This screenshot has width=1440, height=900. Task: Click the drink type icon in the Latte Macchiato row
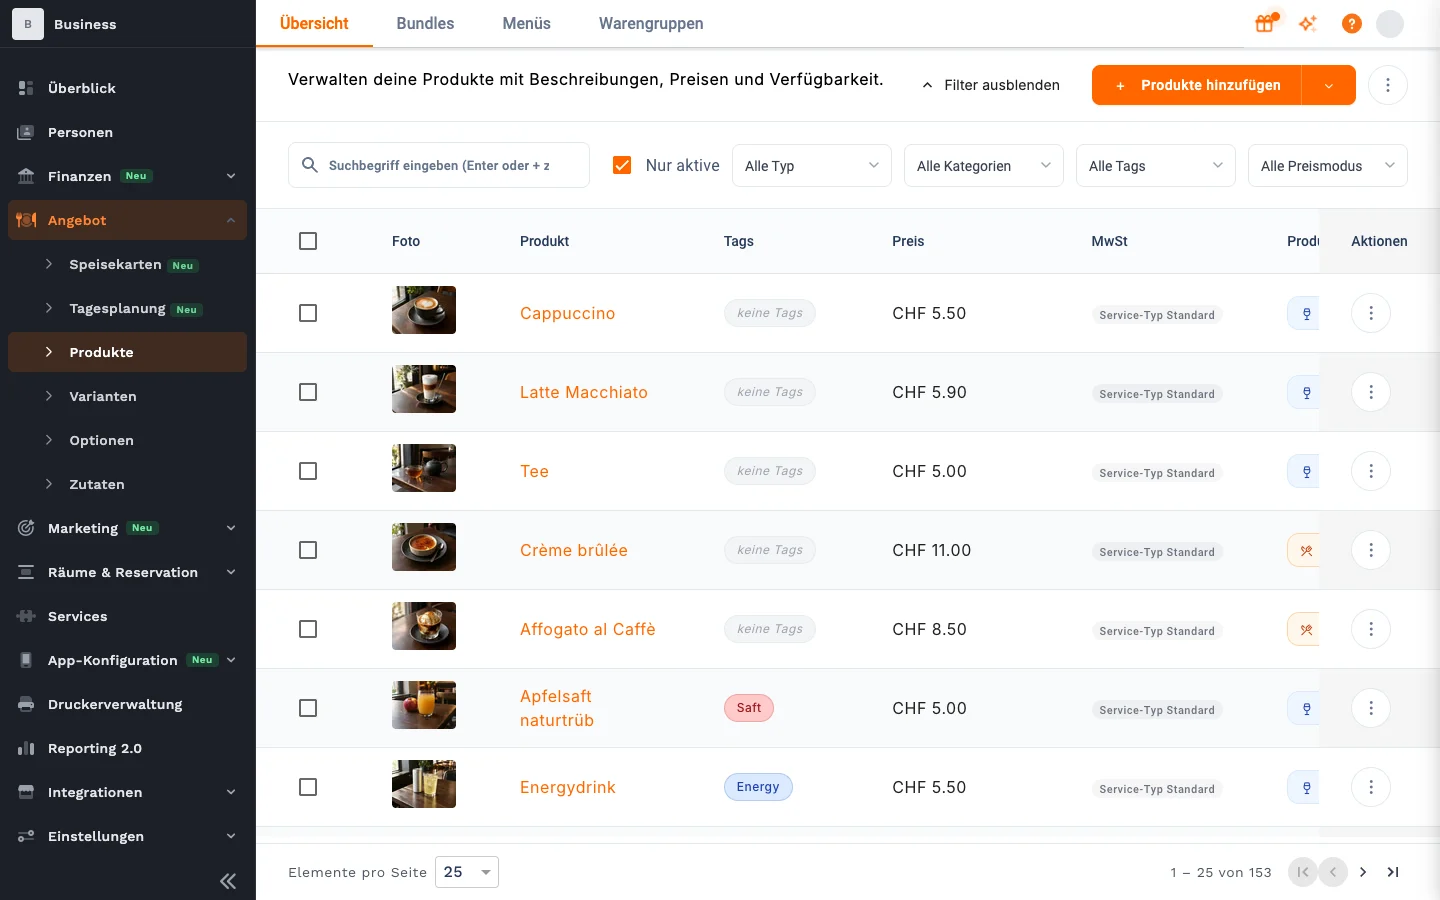1304,392
